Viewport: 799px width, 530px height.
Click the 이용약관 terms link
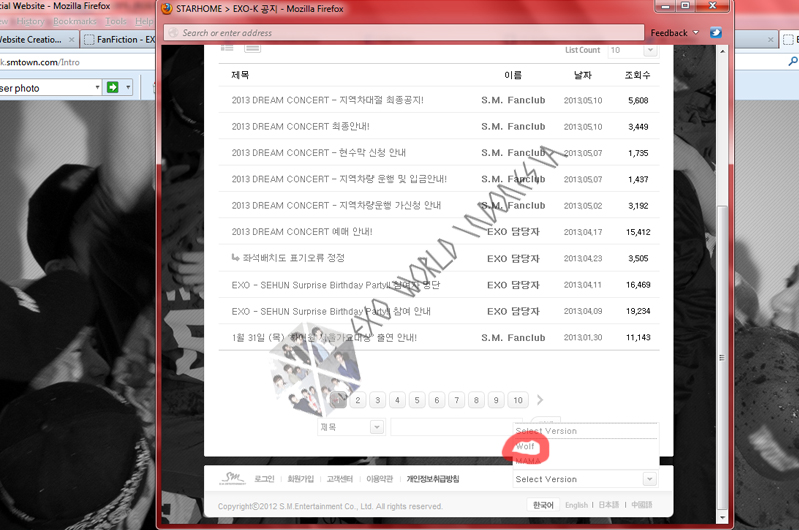click(380, 479)
